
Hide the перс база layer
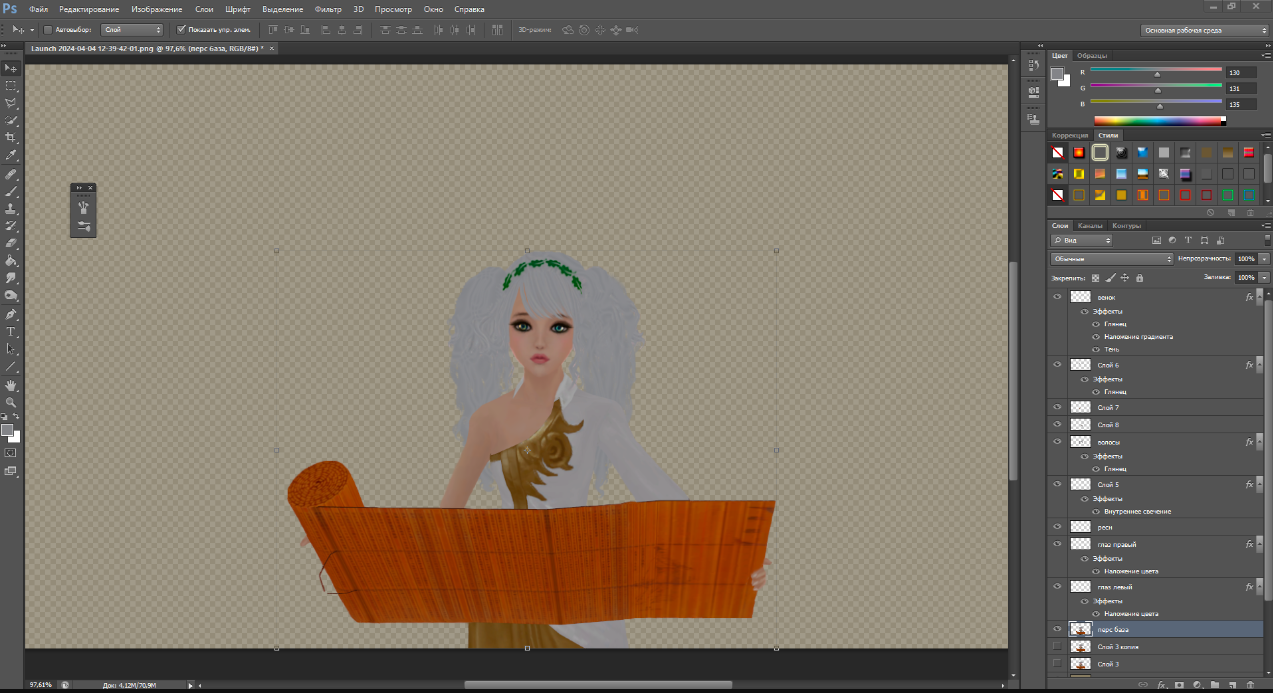coord(1057,629)
